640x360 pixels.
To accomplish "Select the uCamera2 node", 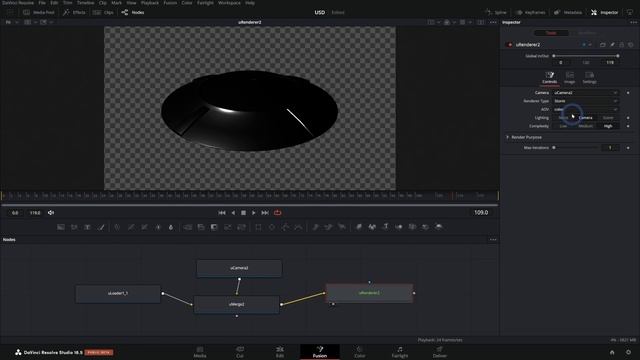I will (239, 268).
